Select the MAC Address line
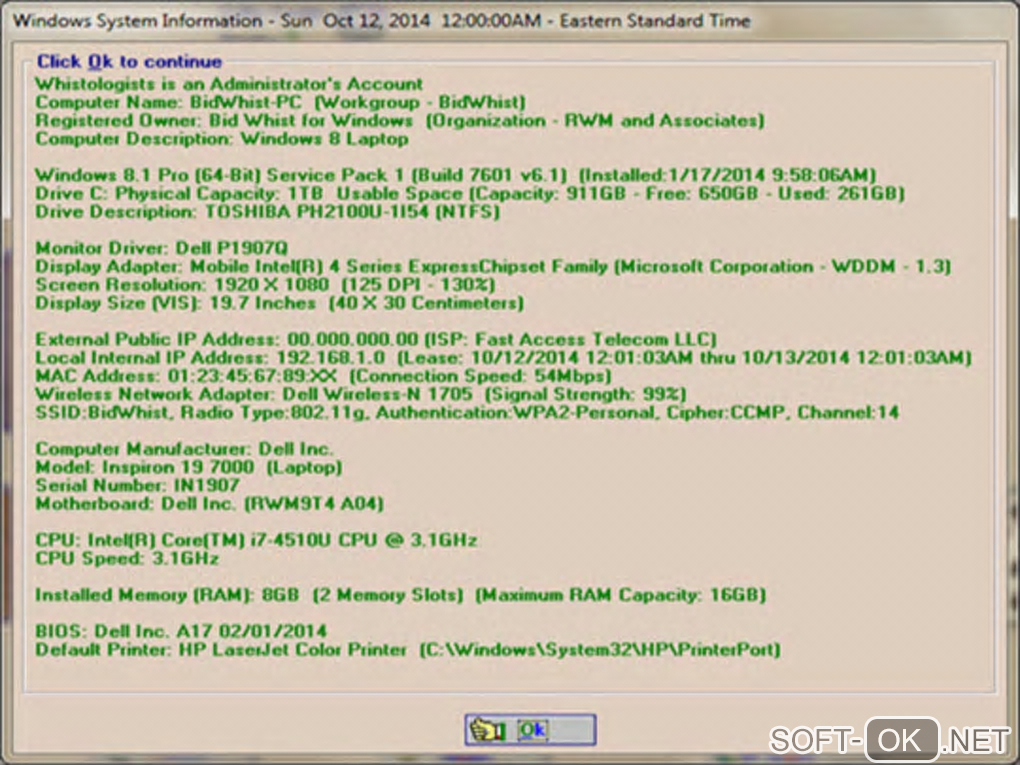1020x765 pixels. [x=323, y=375]
